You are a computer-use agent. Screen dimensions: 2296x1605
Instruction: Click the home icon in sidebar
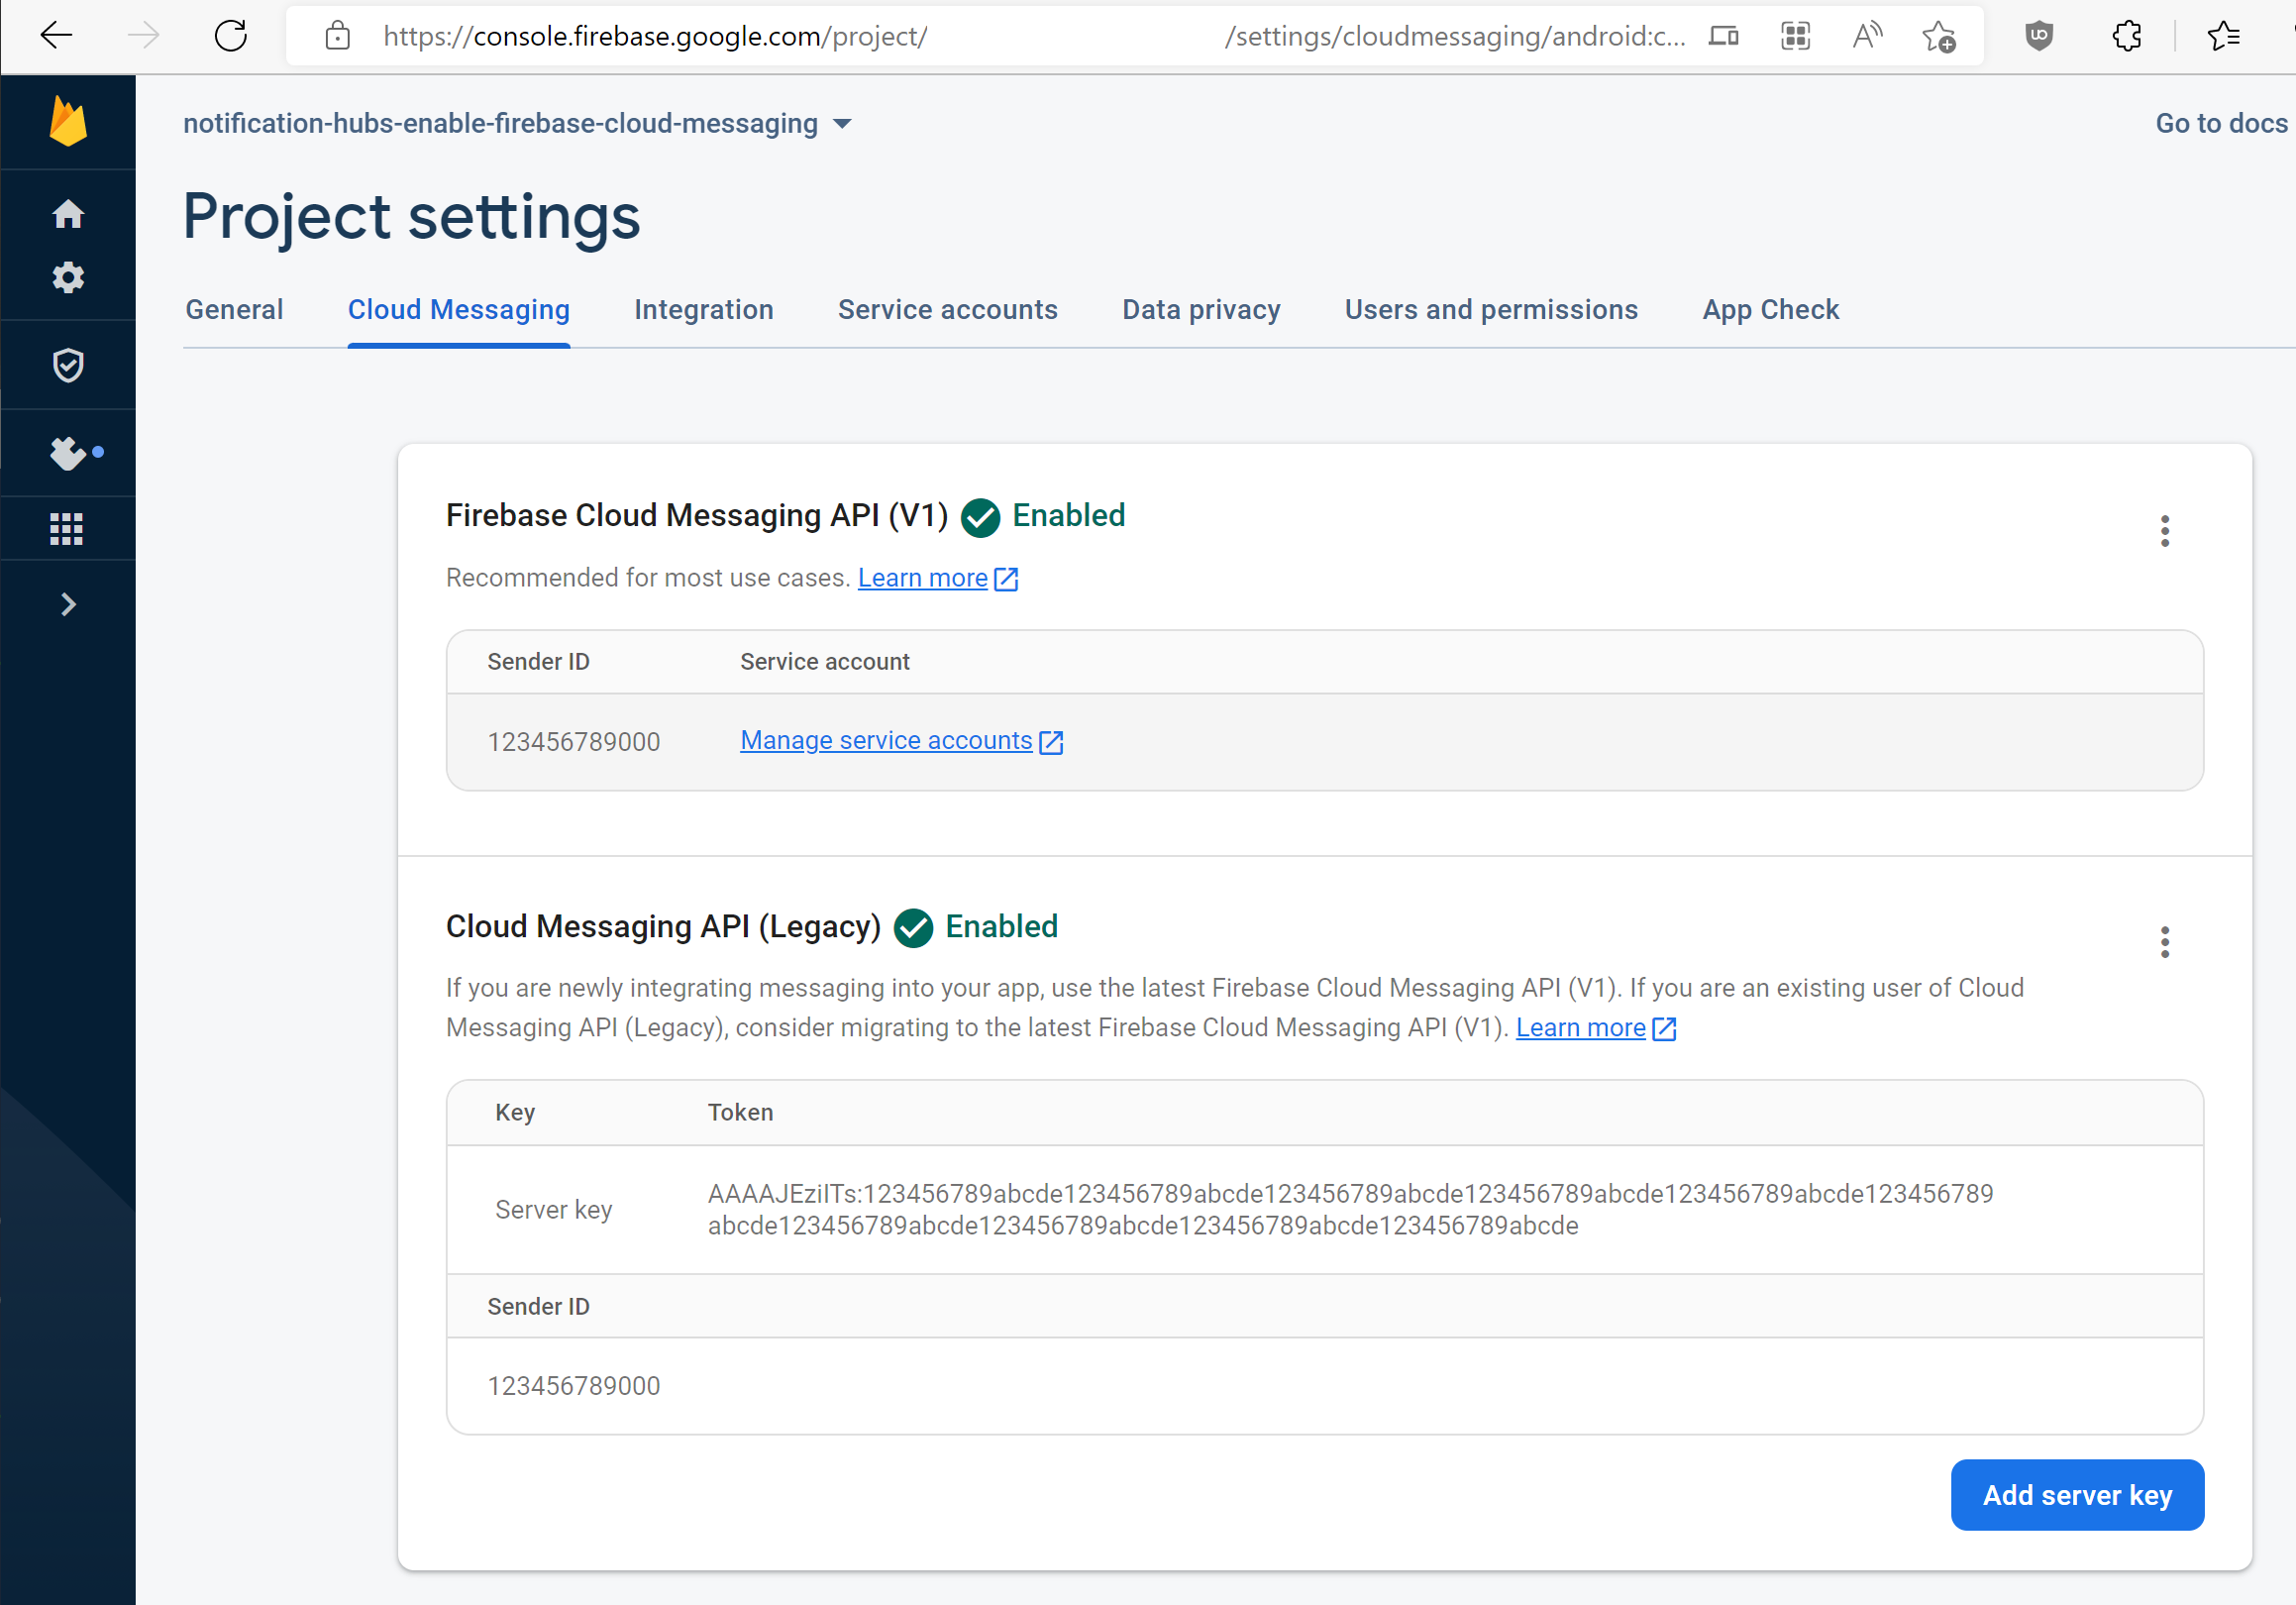coord(68,213)
